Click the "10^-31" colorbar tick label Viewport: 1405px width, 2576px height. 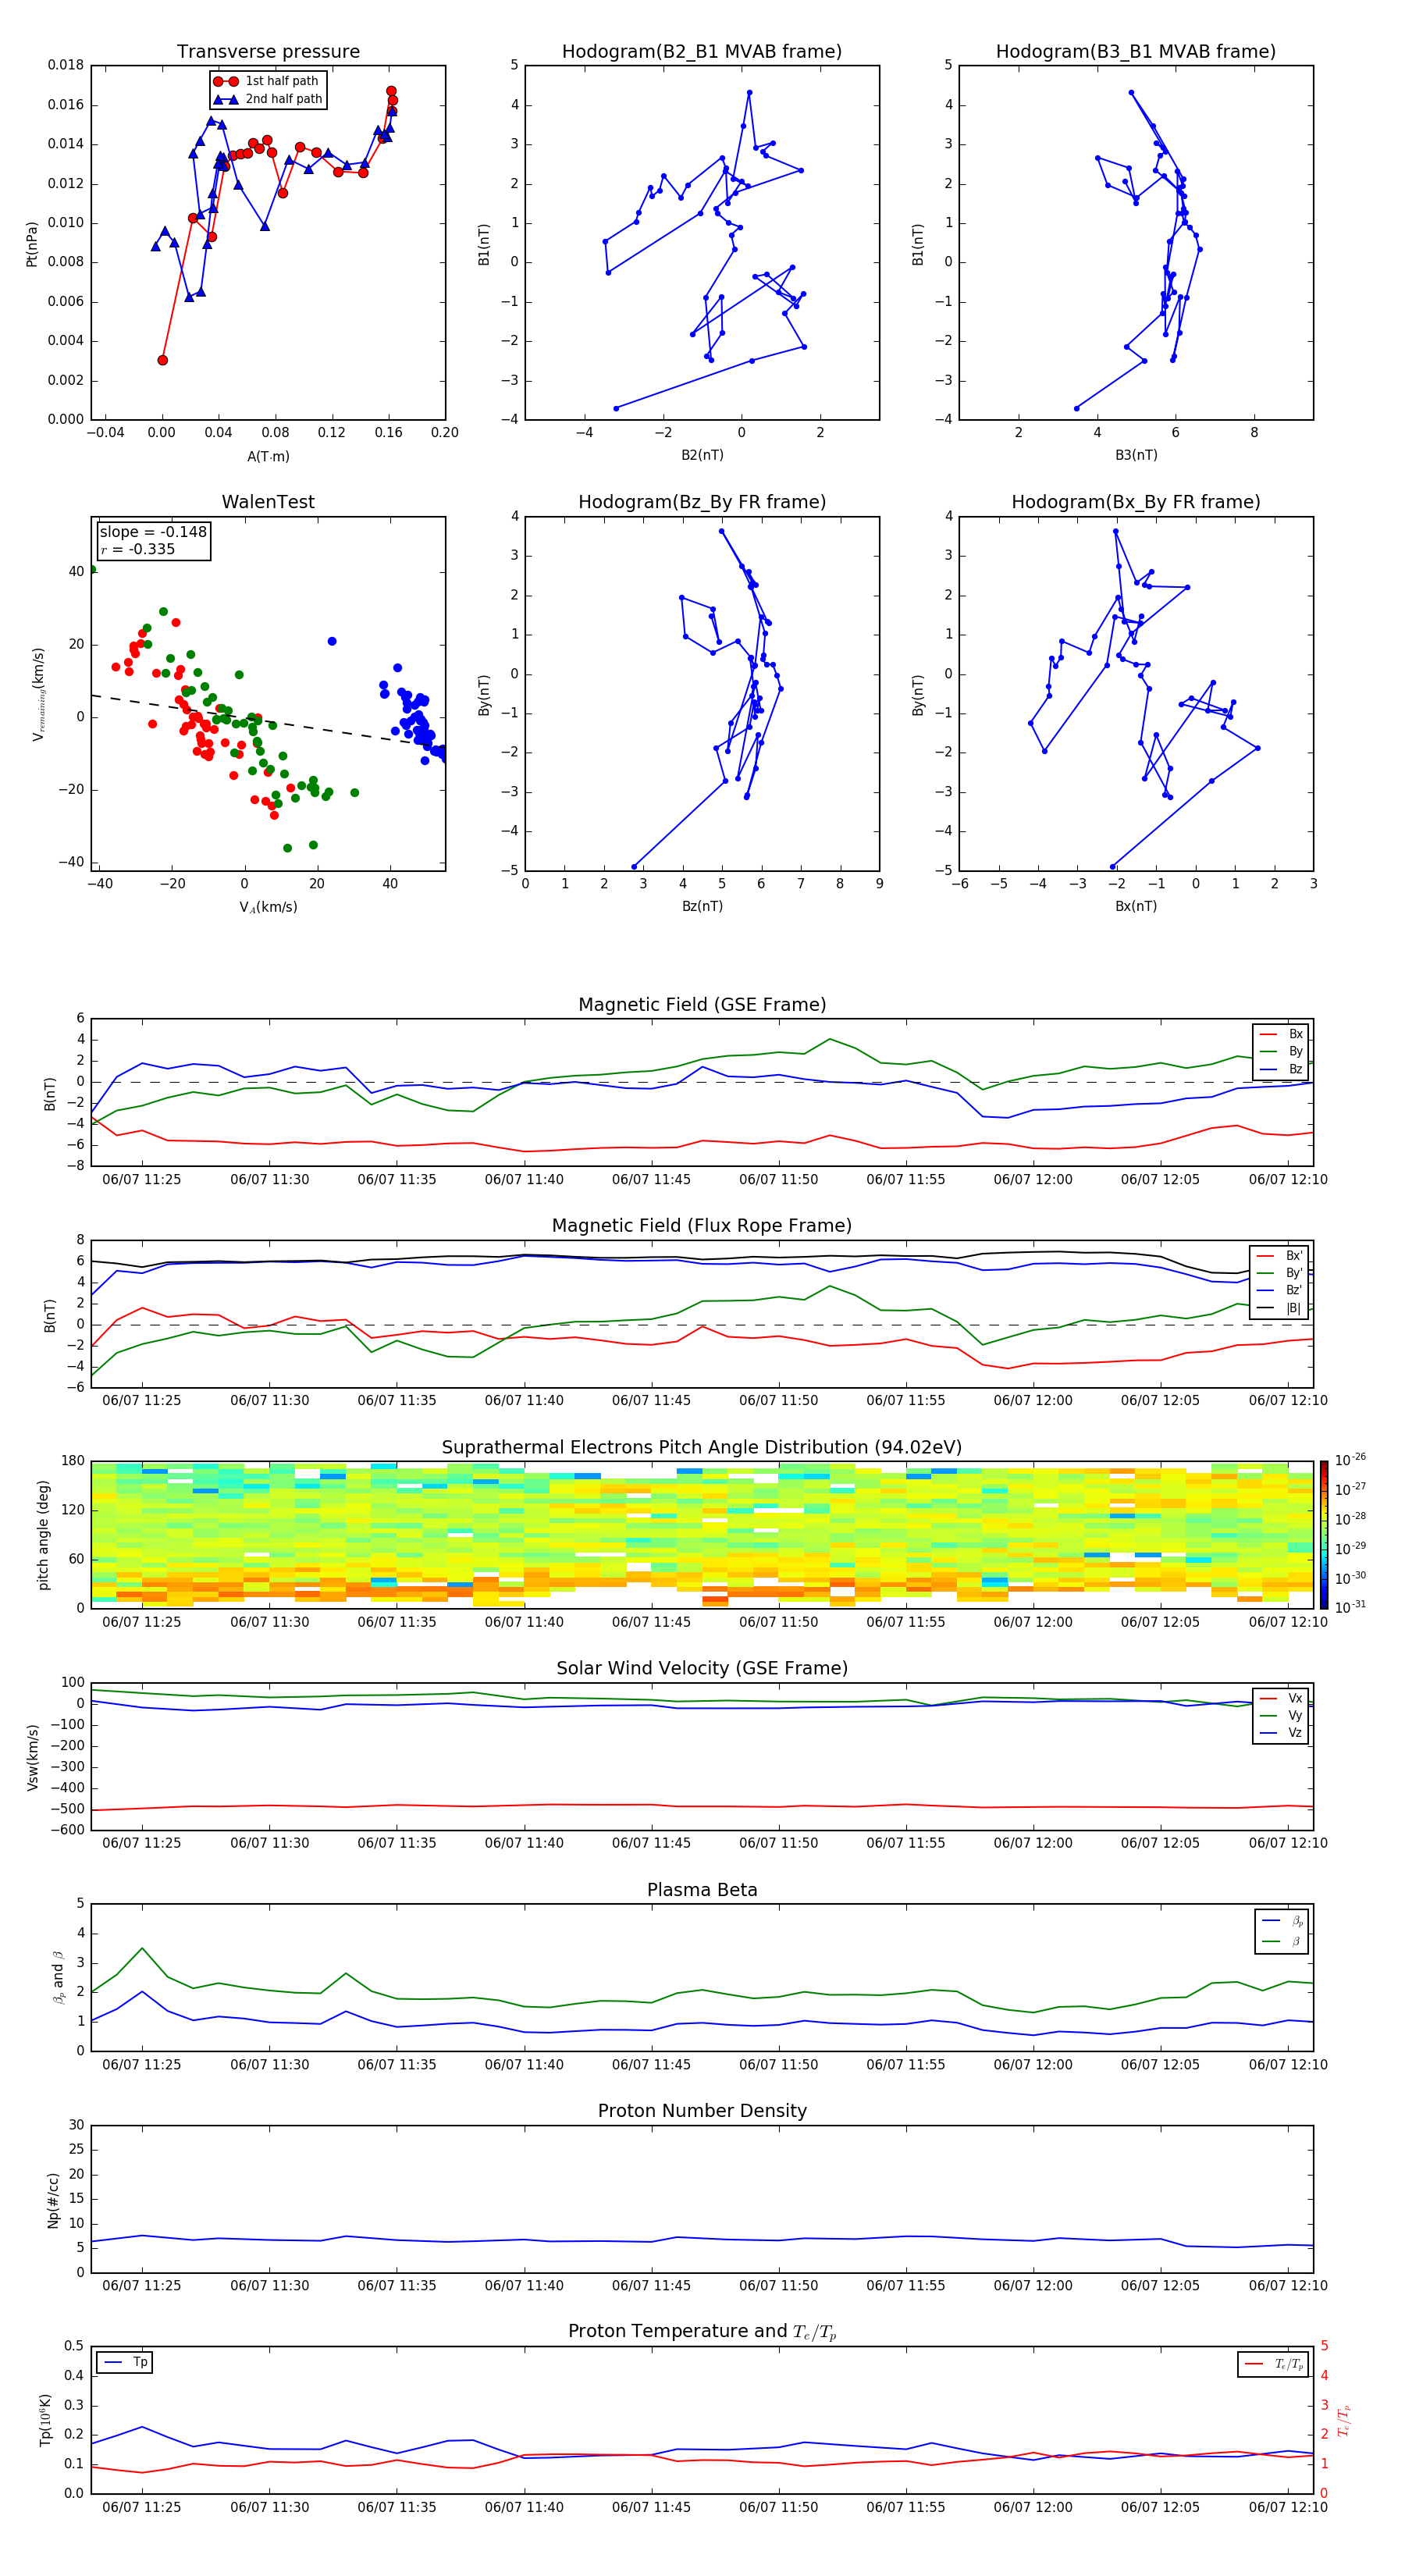1350,1607
